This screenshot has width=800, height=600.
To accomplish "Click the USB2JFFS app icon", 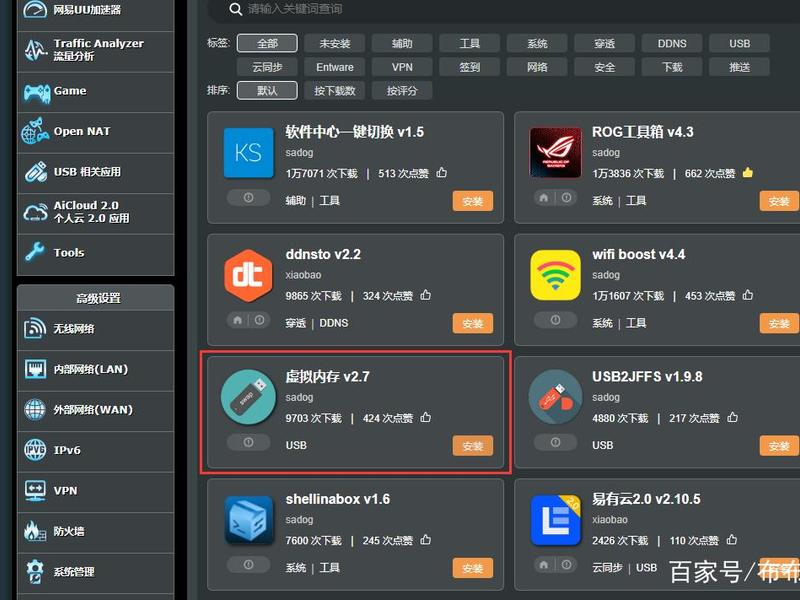I will pos(555,397).
